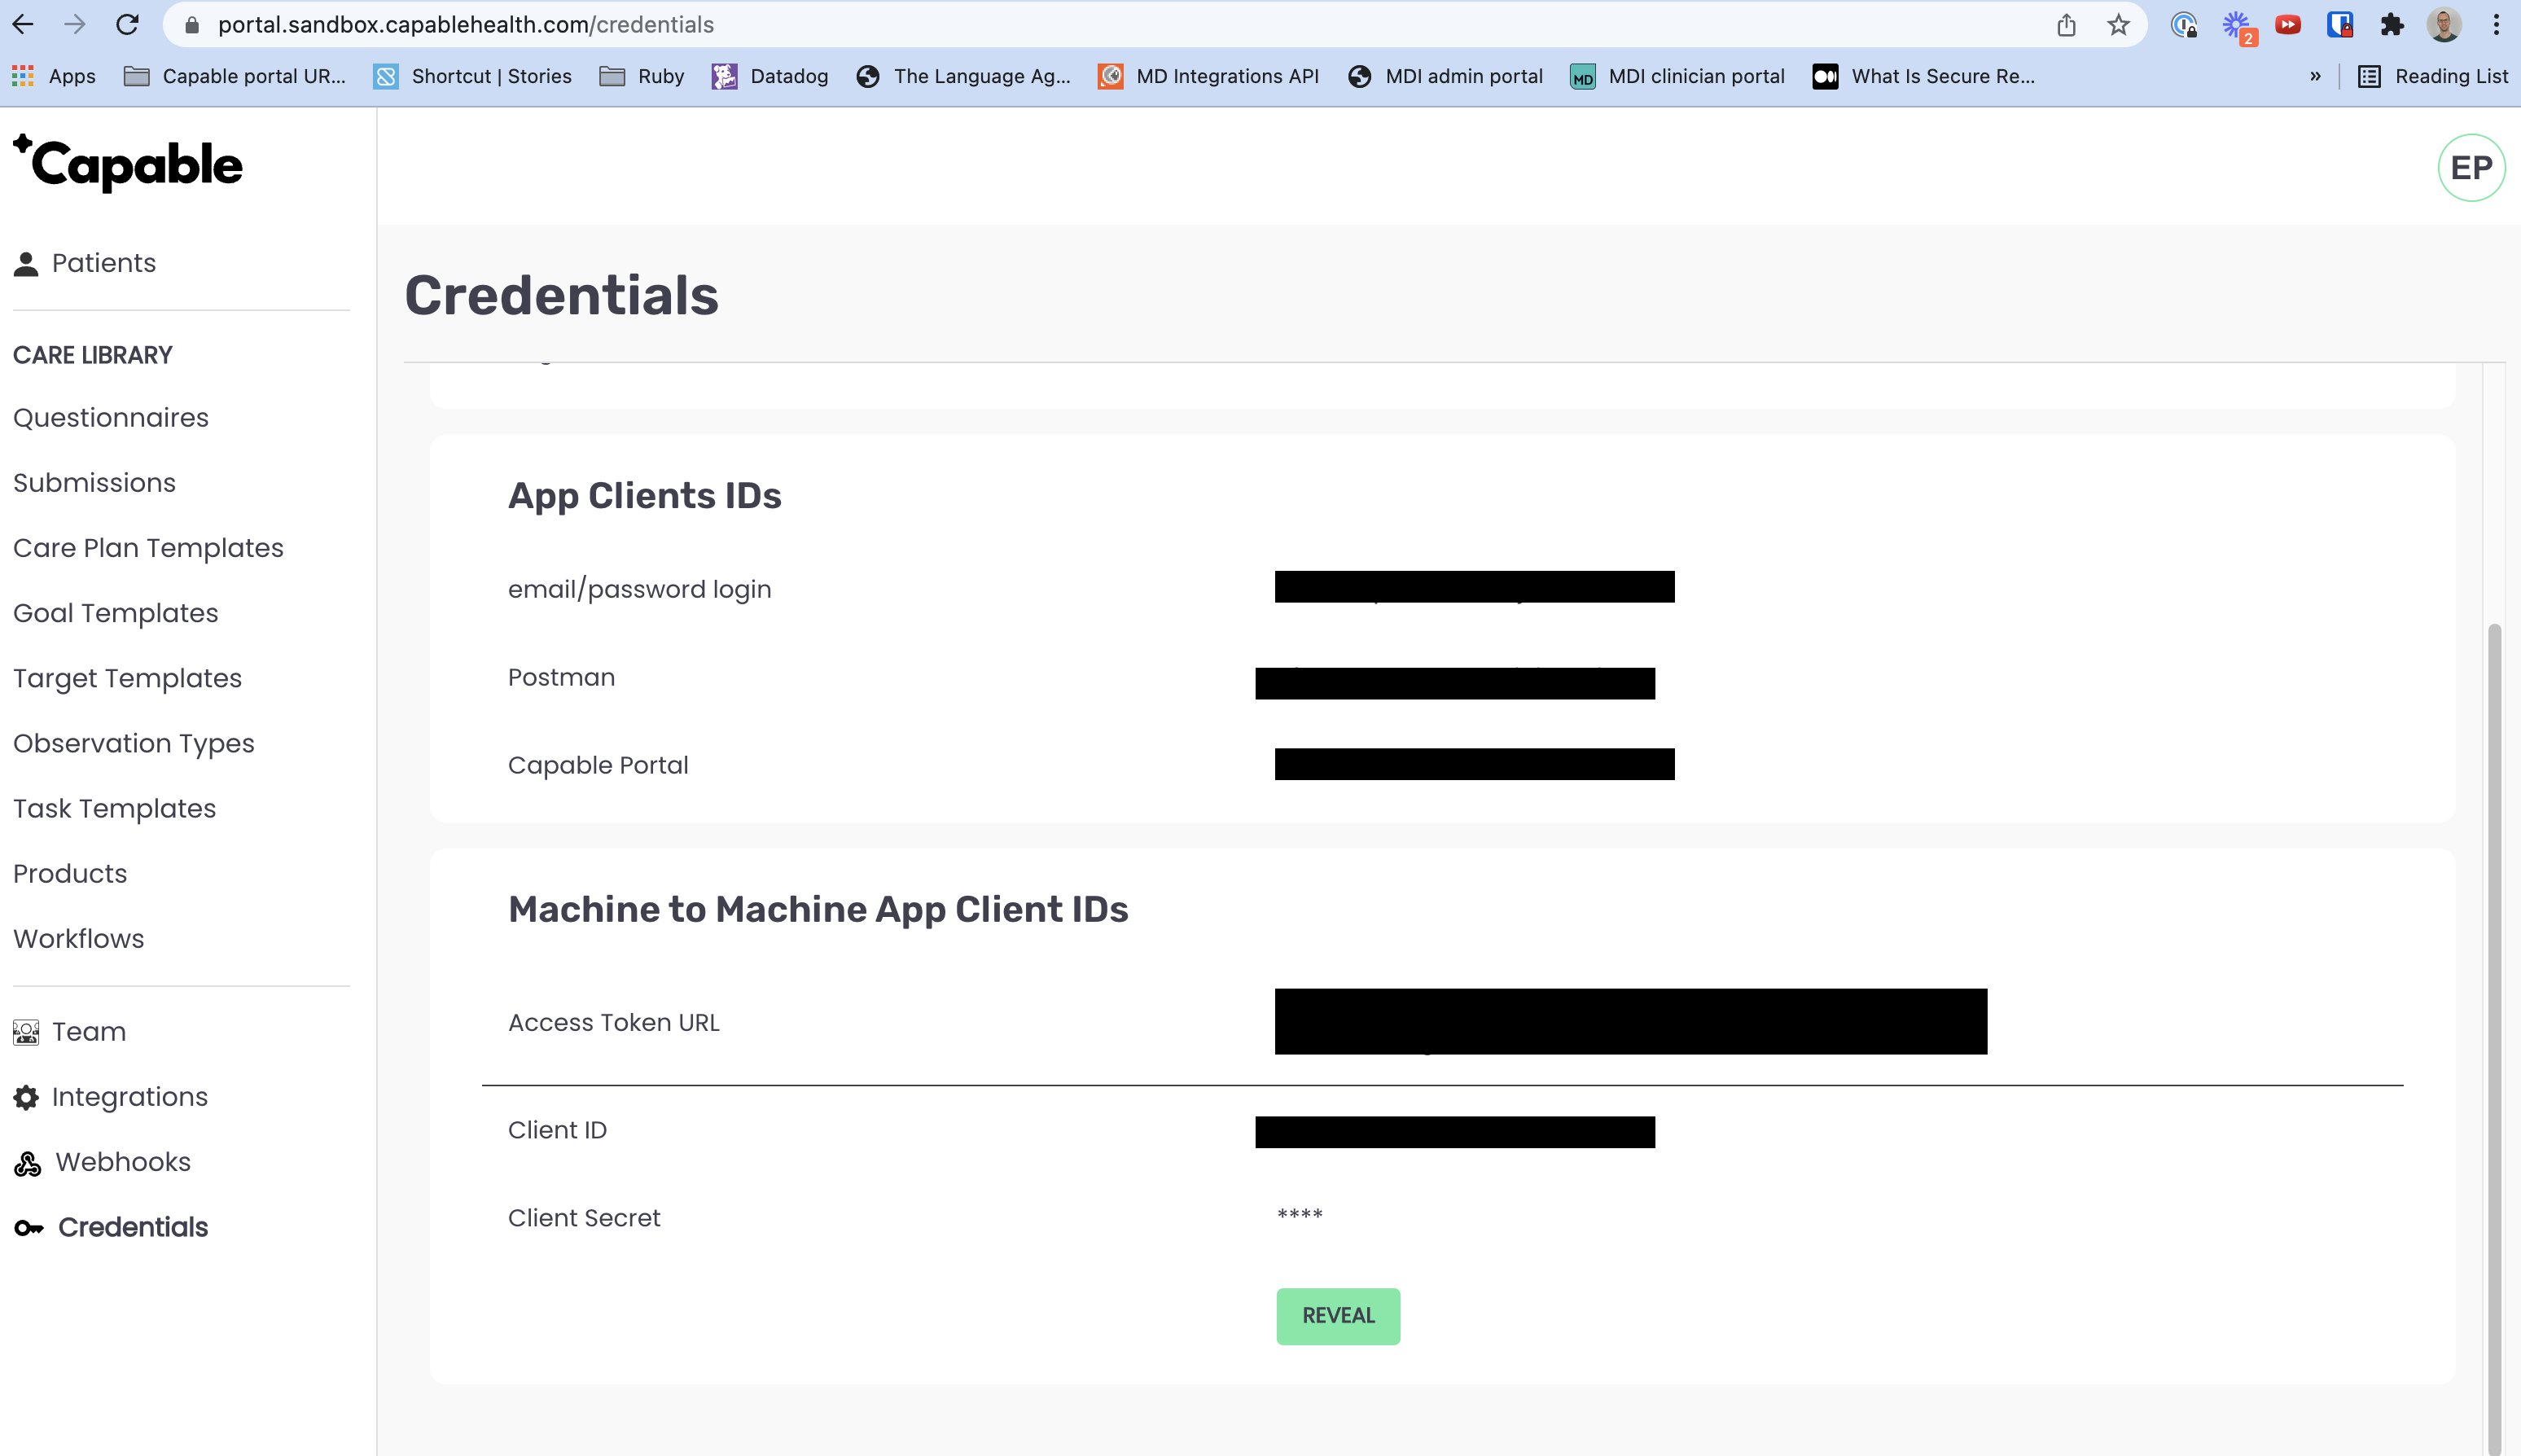This screenshot has width=2521, height=1456.
Task: Click the Webhooks icon in sidebar
Action: tap(28, 1163)
